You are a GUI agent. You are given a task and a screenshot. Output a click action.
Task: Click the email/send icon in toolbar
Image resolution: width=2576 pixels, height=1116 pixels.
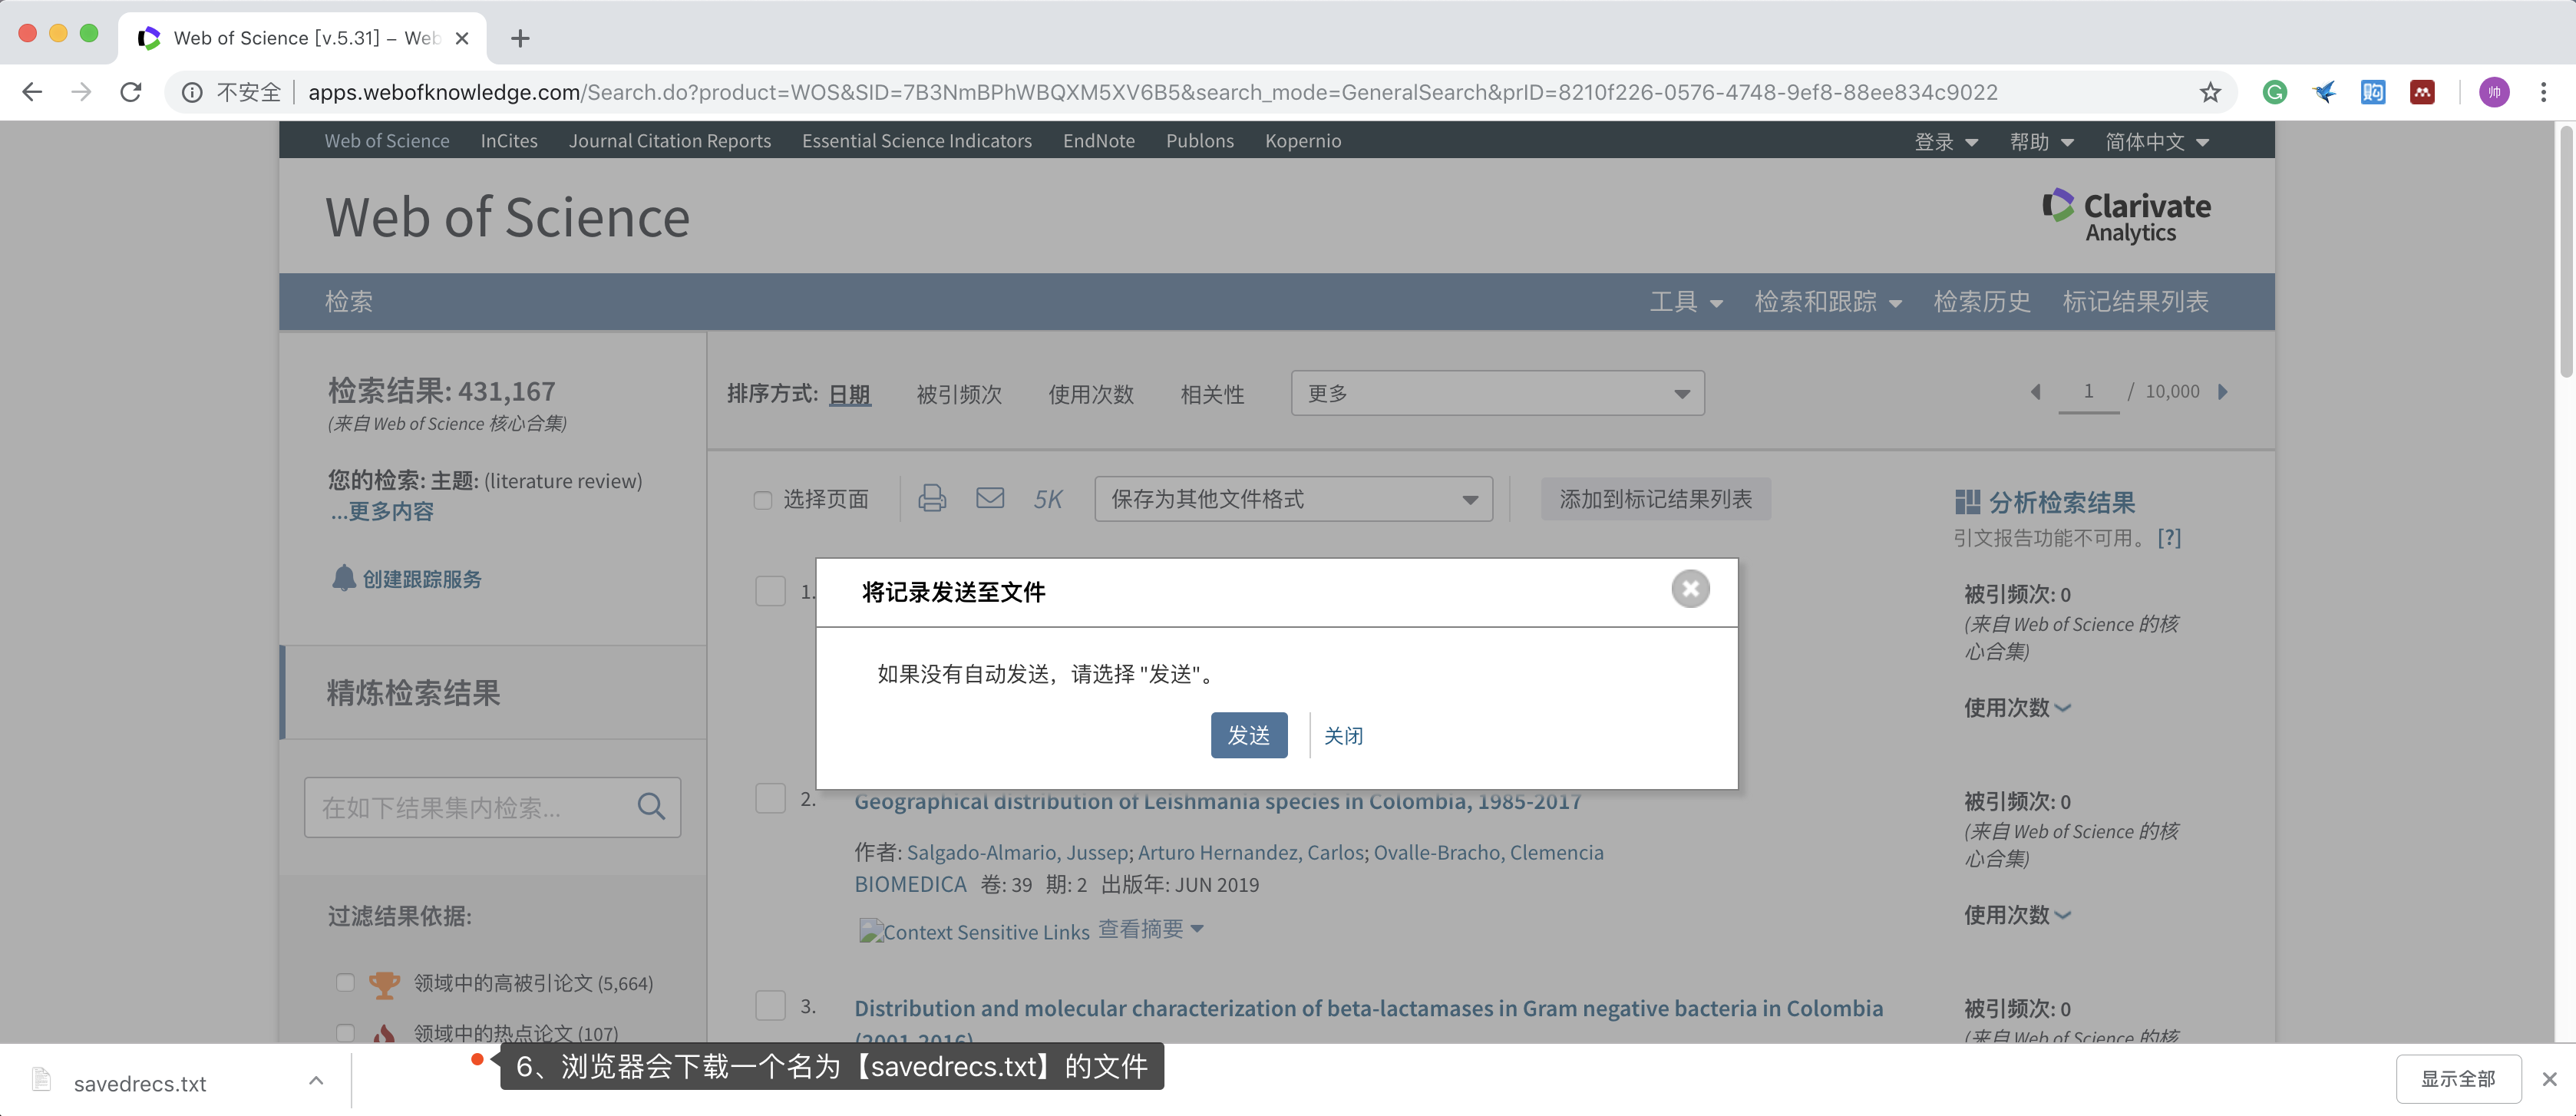(x=987, y=498)
